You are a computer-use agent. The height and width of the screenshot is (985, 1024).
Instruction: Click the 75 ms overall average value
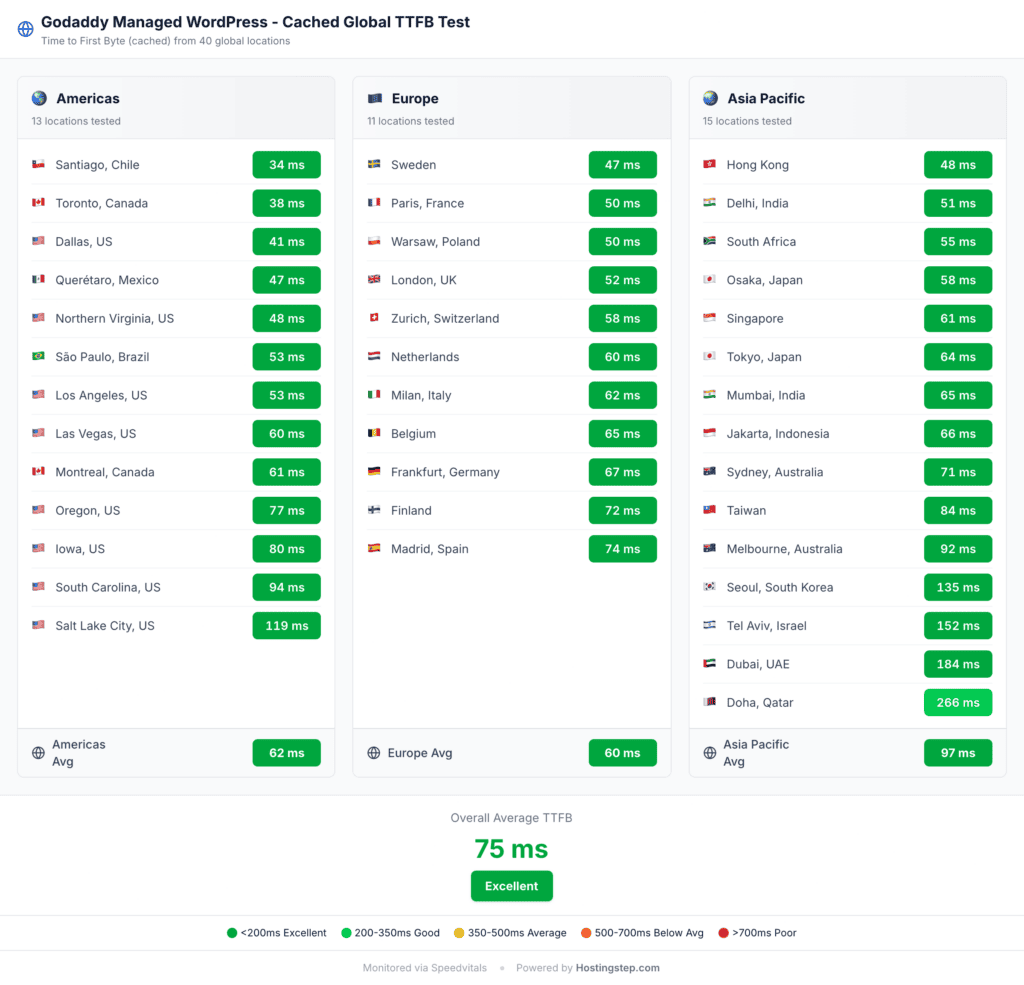tap(511, 848)
